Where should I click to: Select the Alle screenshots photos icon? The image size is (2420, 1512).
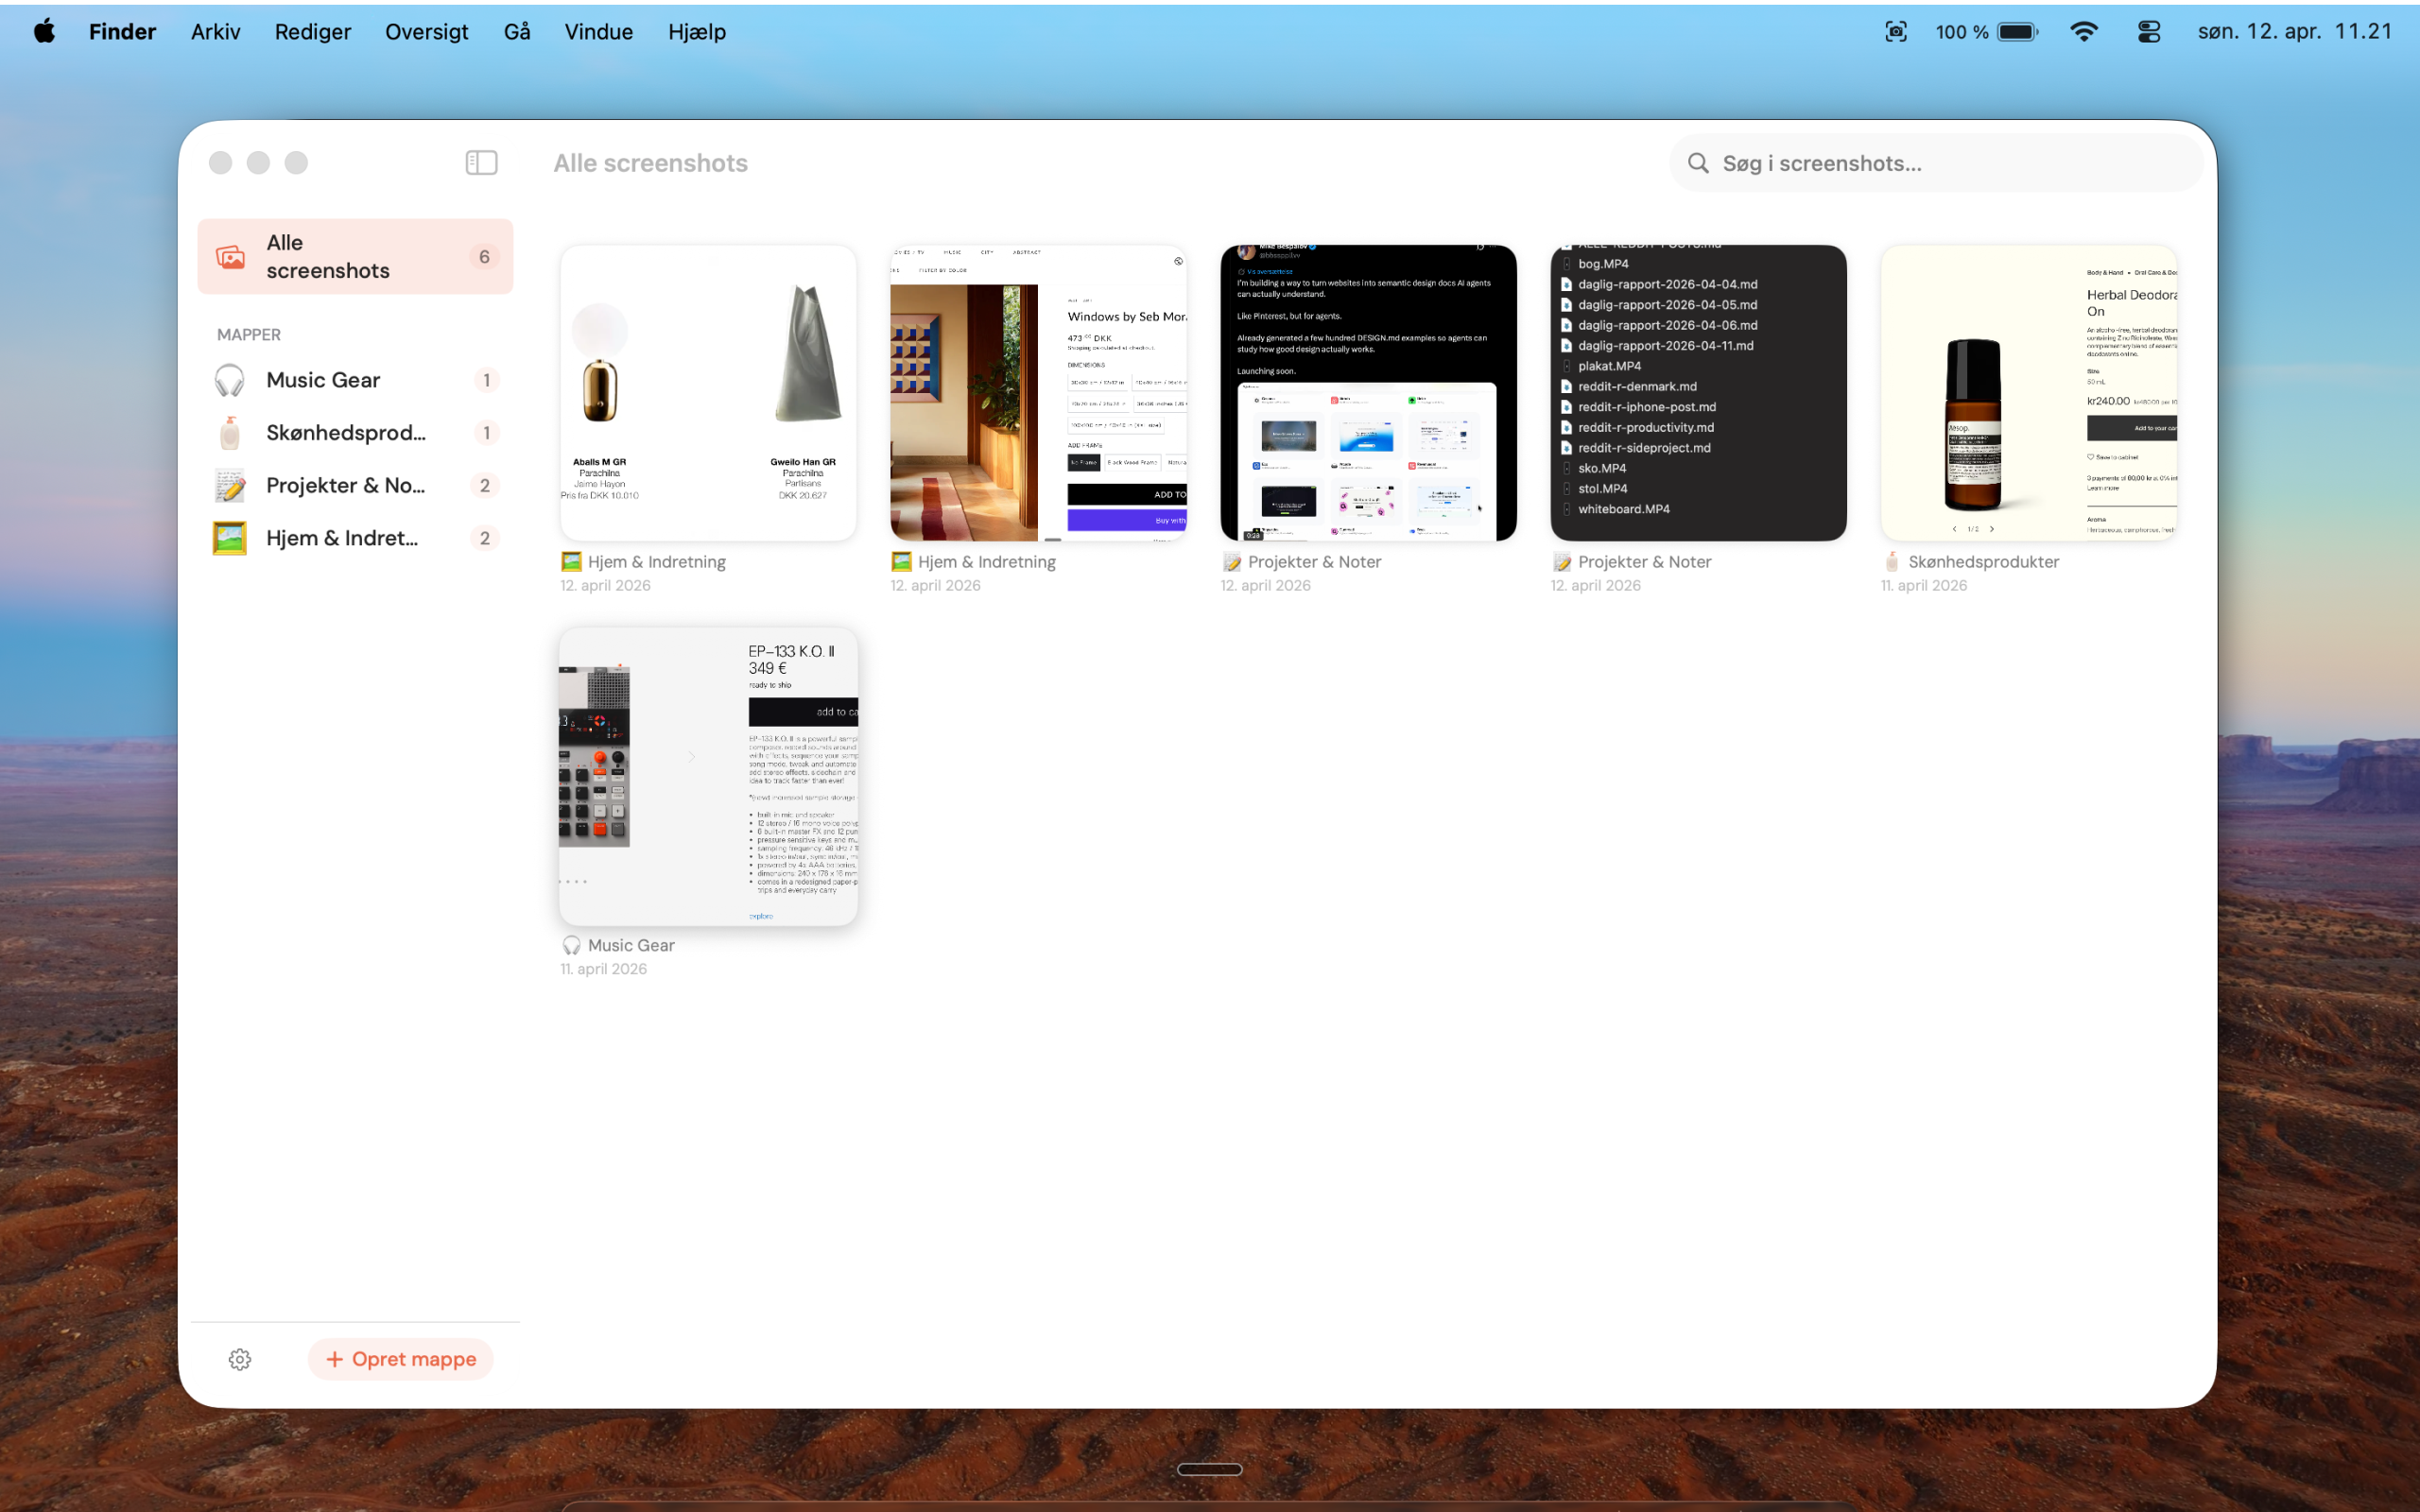[231, 257]
